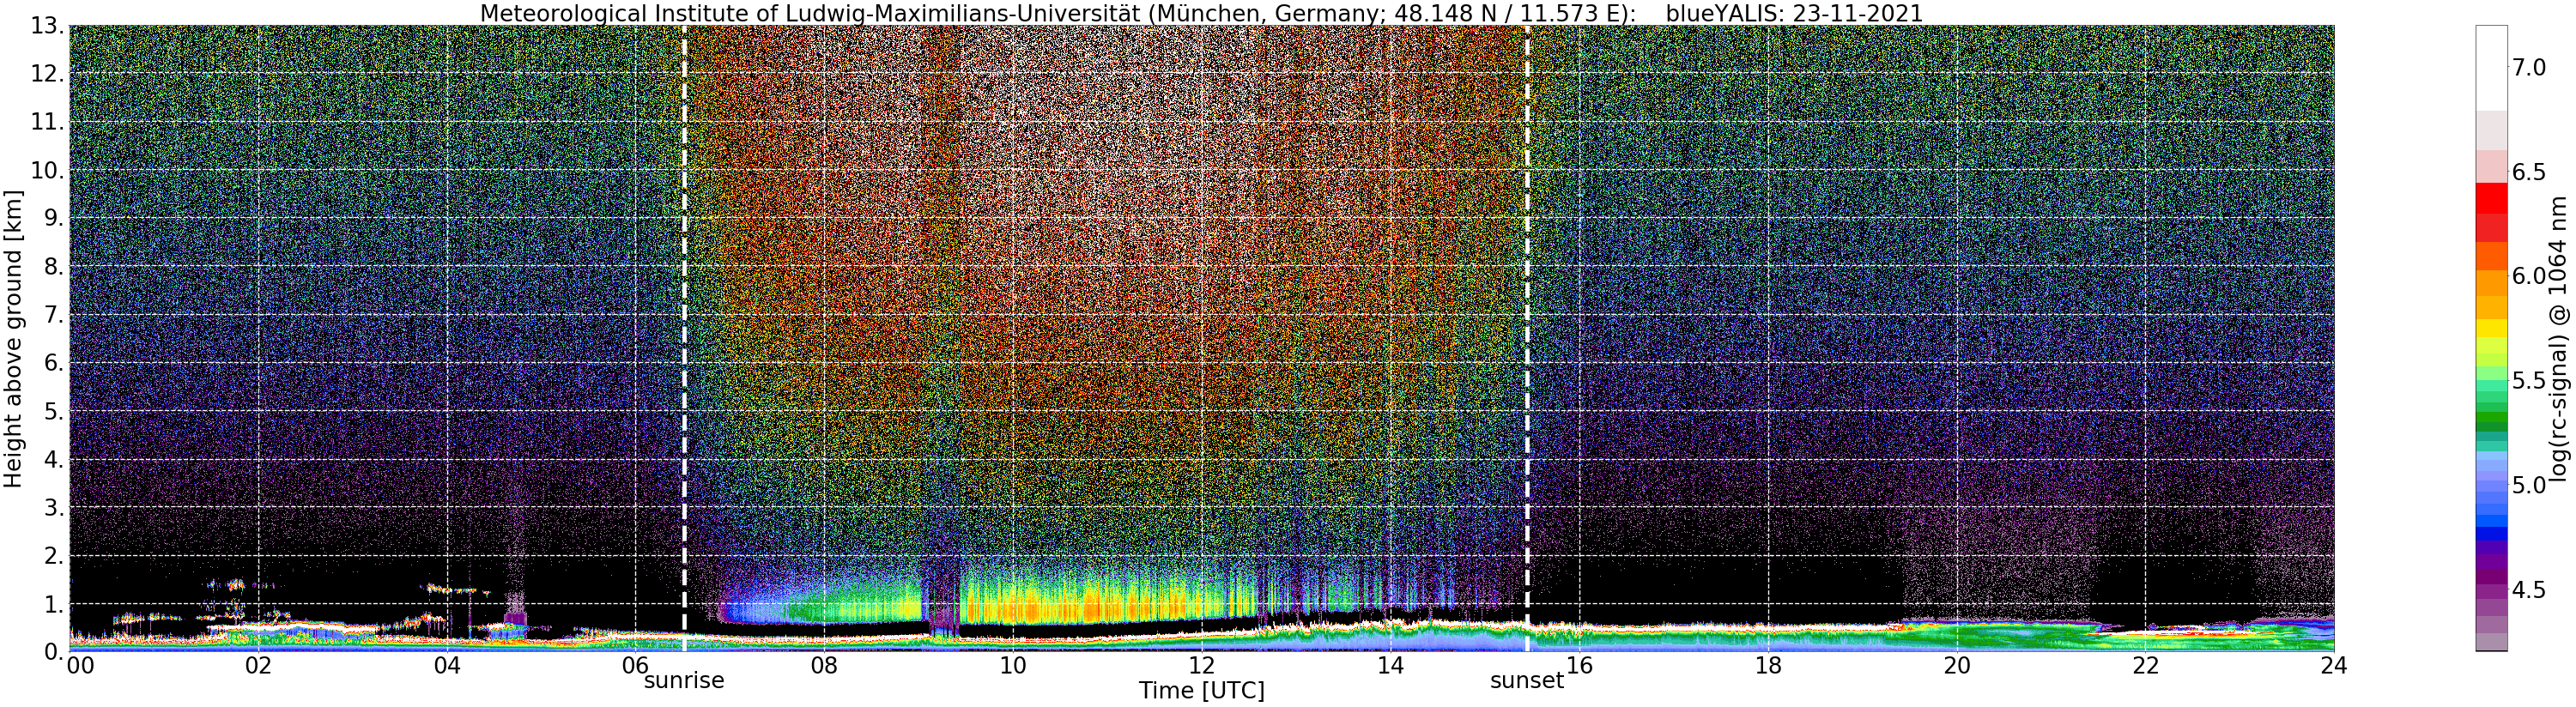Click the colorbar tick label 6.5
The height and width of the screenshot is (707, 2576).
[x=2530, y=172]
